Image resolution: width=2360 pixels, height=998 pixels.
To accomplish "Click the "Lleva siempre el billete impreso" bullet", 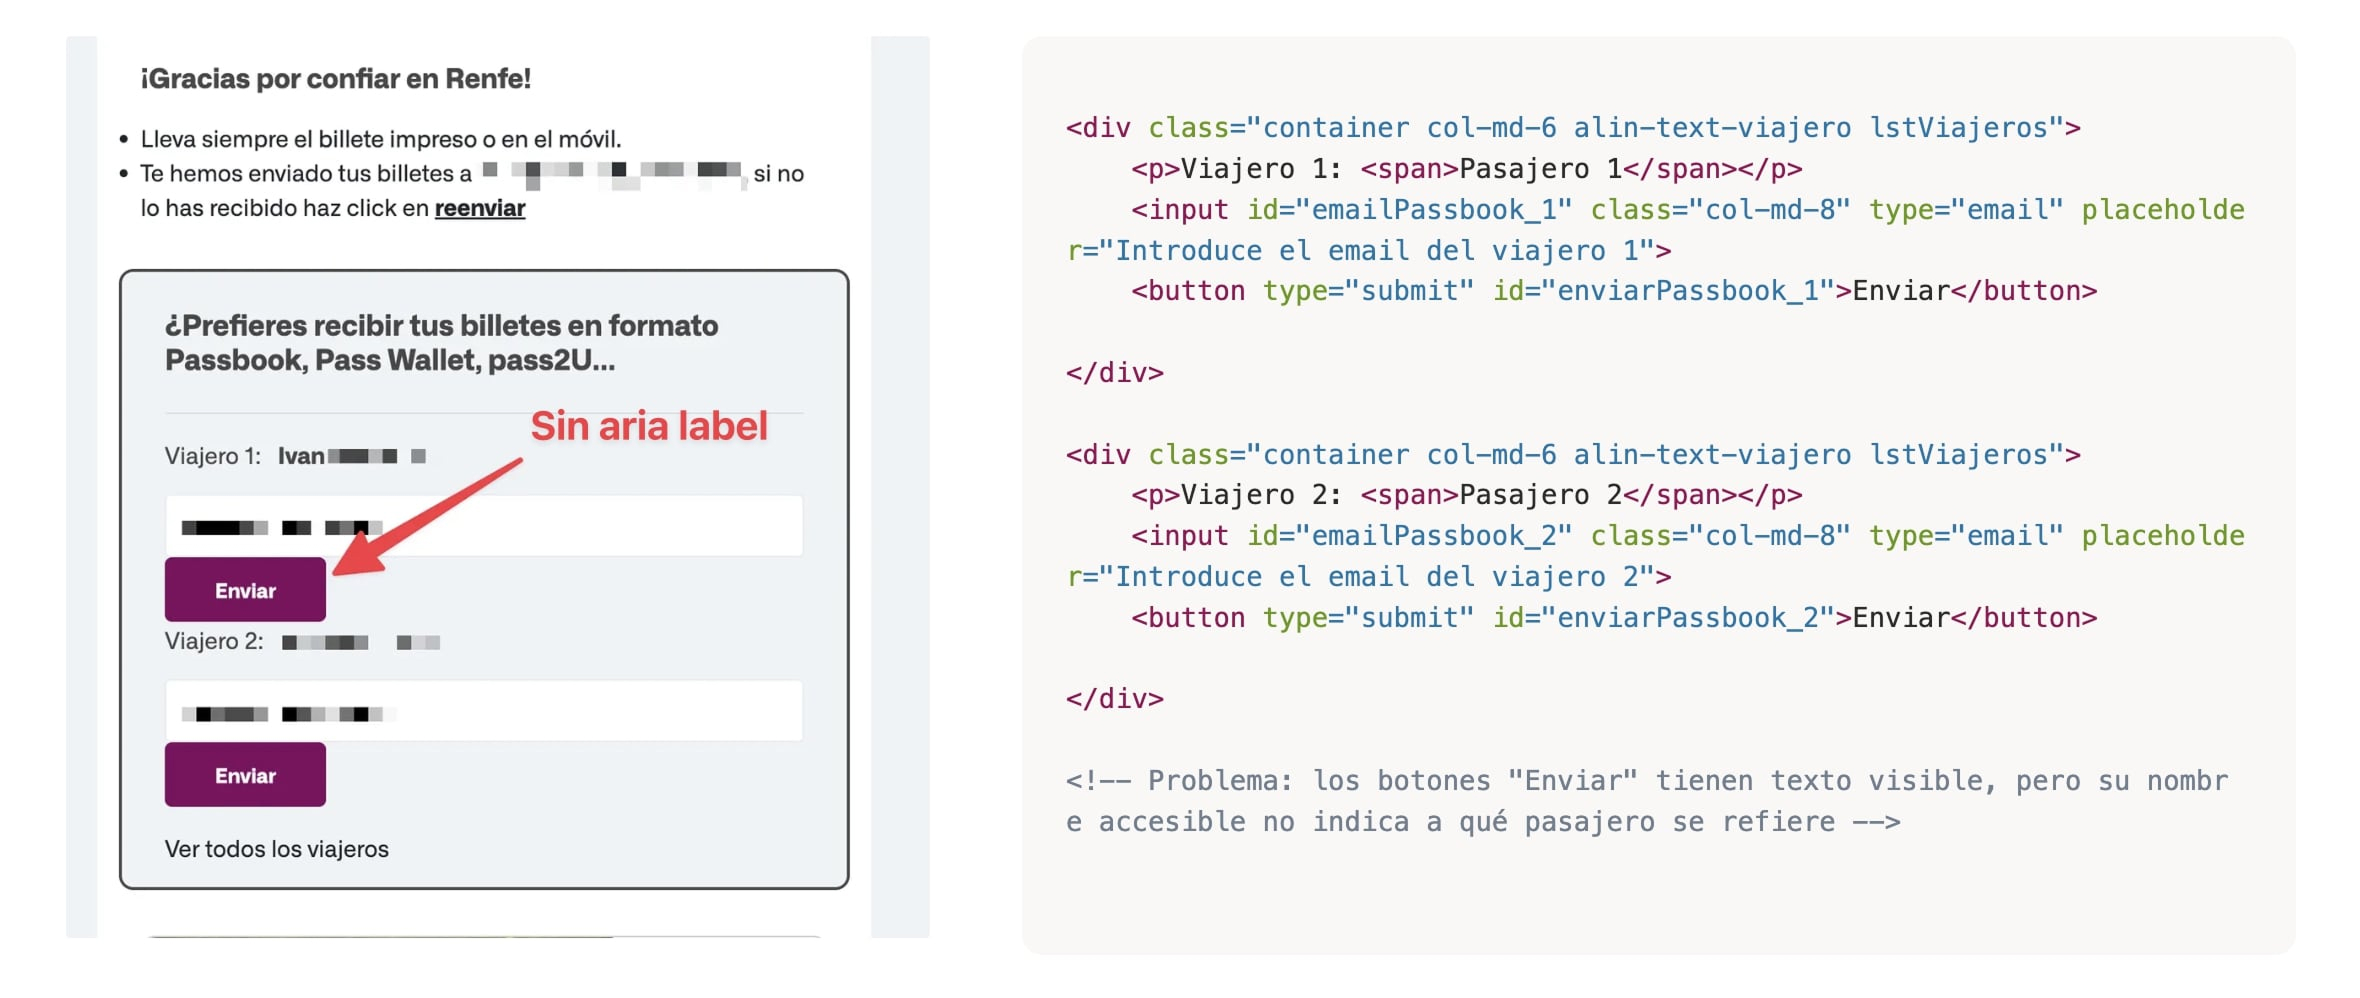I will point(380,139).
